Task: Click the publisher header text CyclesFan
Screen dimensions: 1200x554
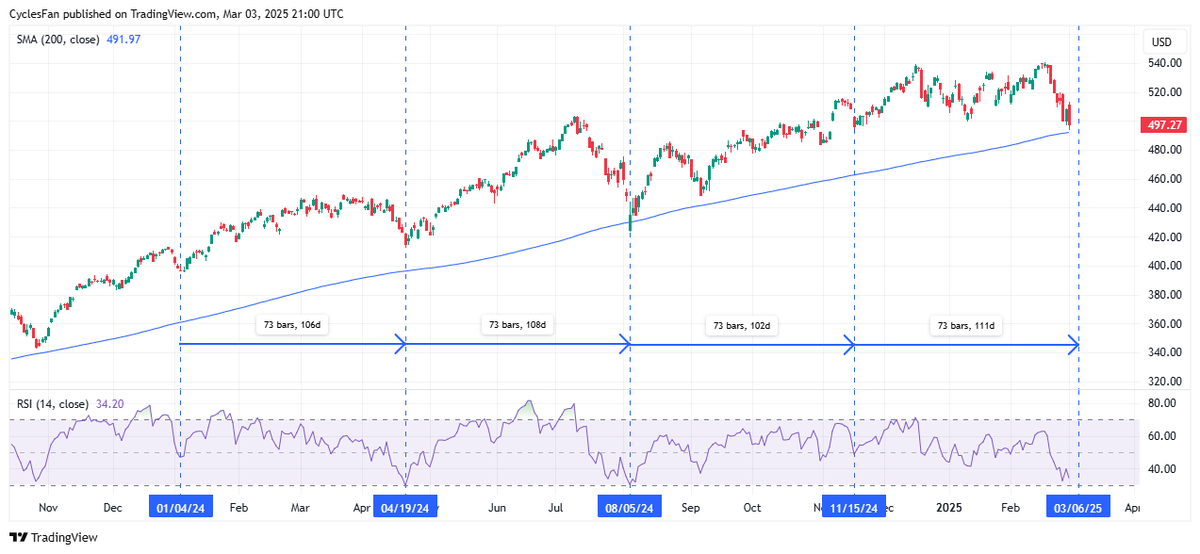Action: pyautogui.click(x=34, y=14)
